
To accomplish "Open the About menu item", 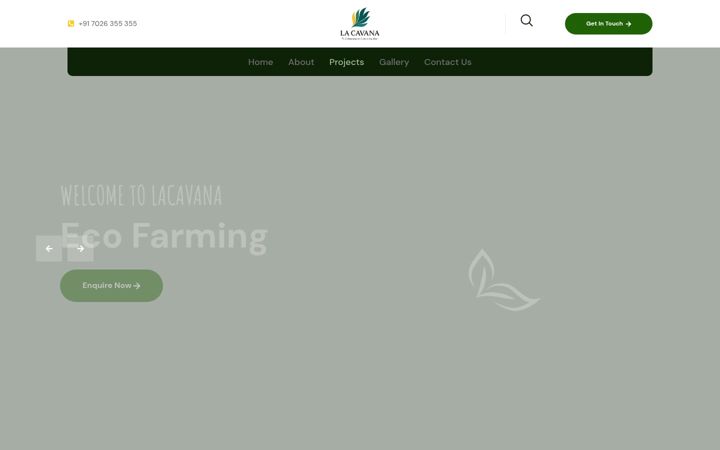I will (x=301, y=62).
